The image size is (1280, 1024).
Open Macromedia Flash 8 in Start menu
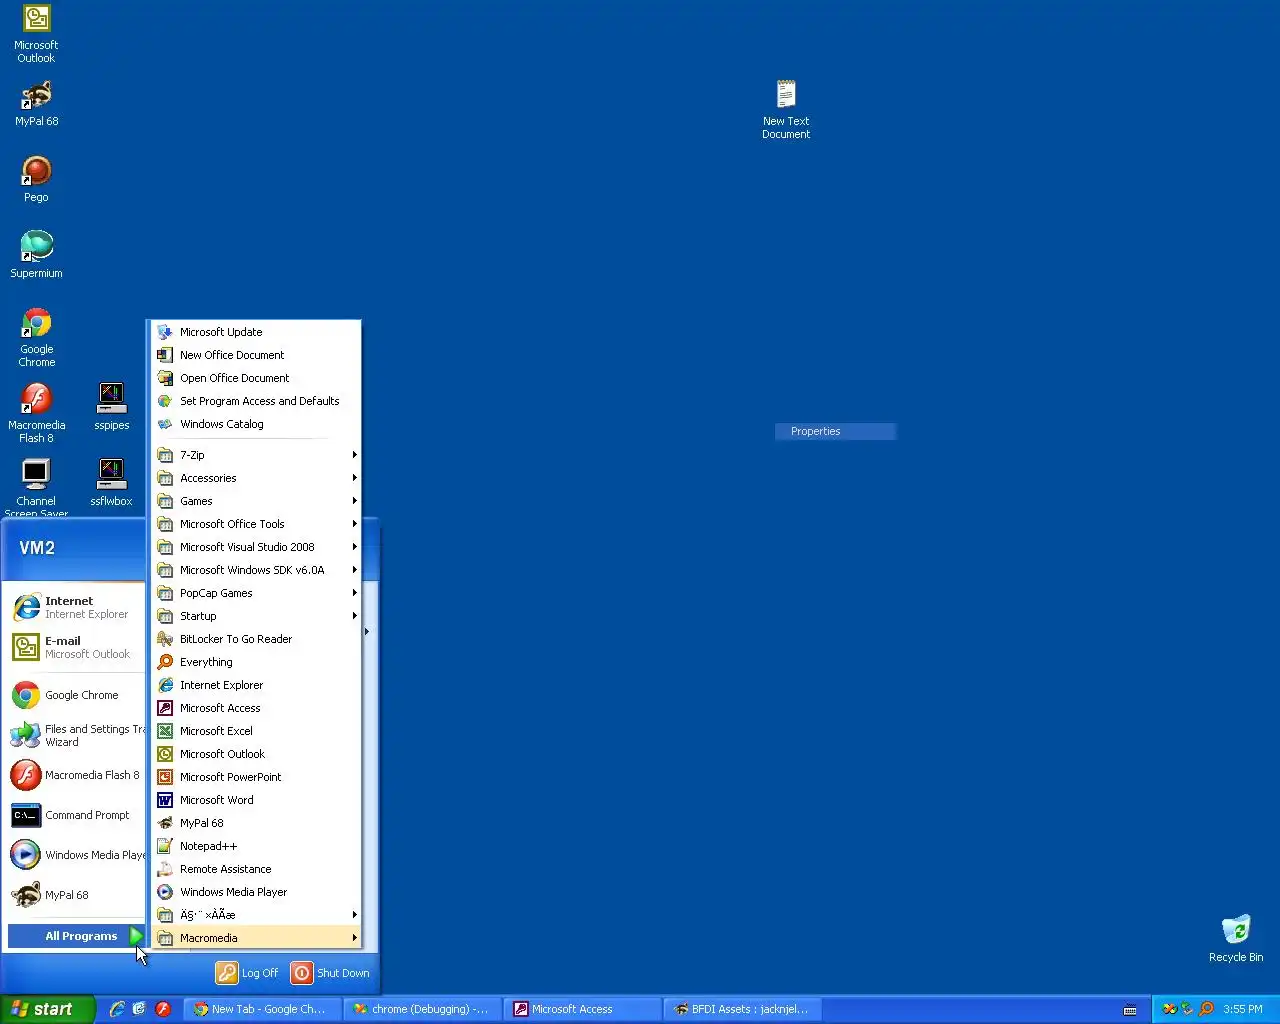(76, 775)
